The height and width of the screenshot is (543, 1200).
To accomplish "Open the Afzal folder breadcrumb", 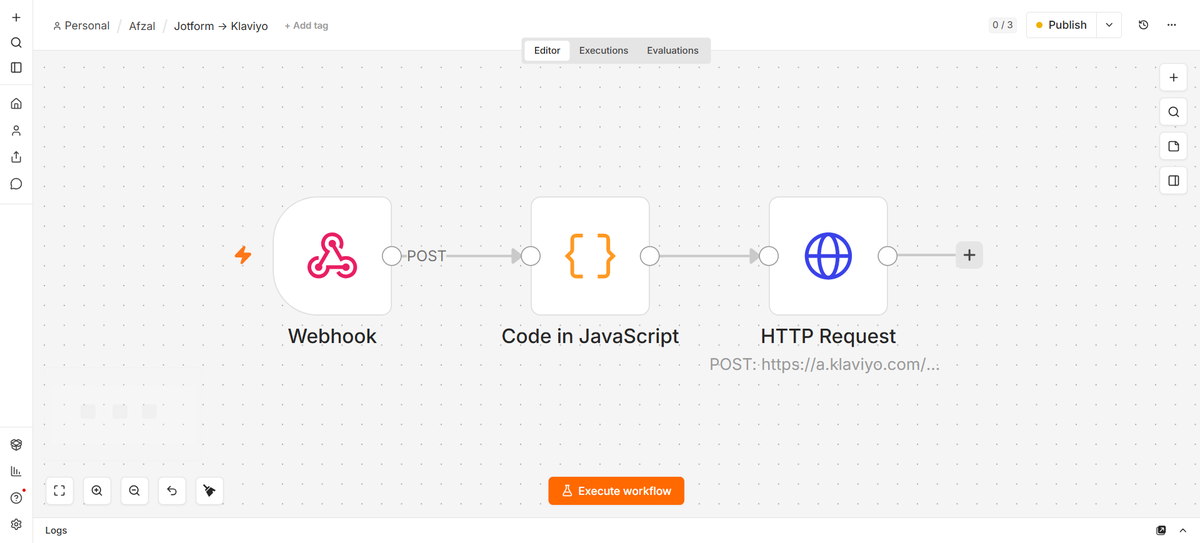I will coord(142,26).
